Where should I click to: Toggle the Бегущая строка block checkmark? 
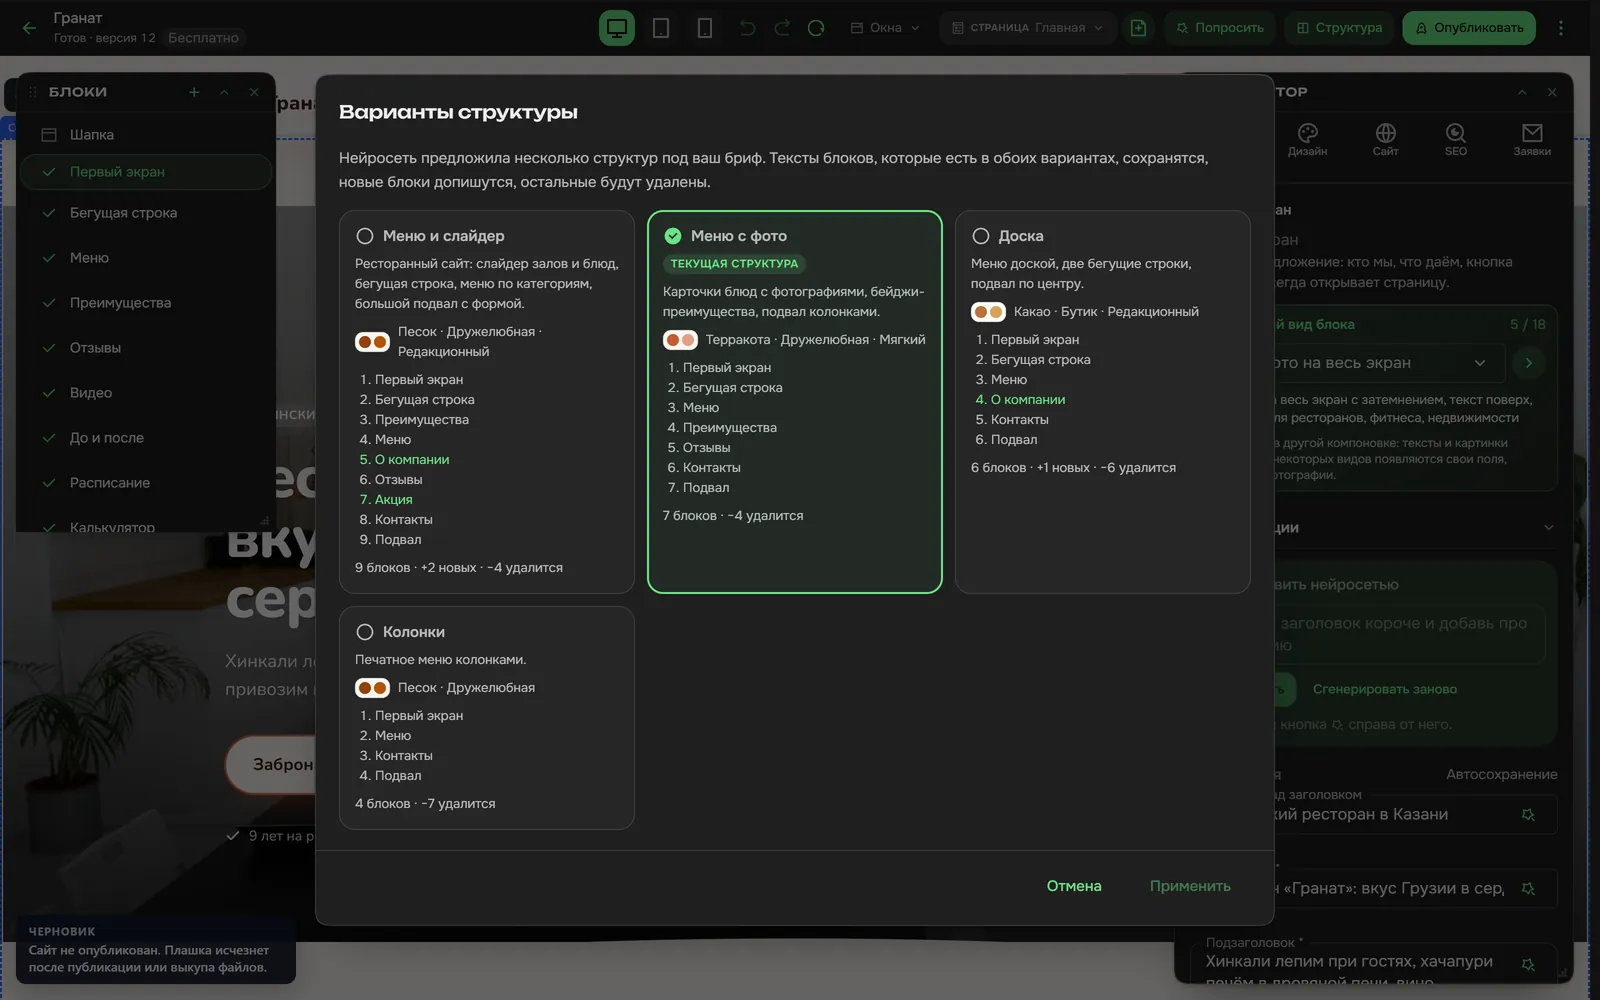coord(48,213)
